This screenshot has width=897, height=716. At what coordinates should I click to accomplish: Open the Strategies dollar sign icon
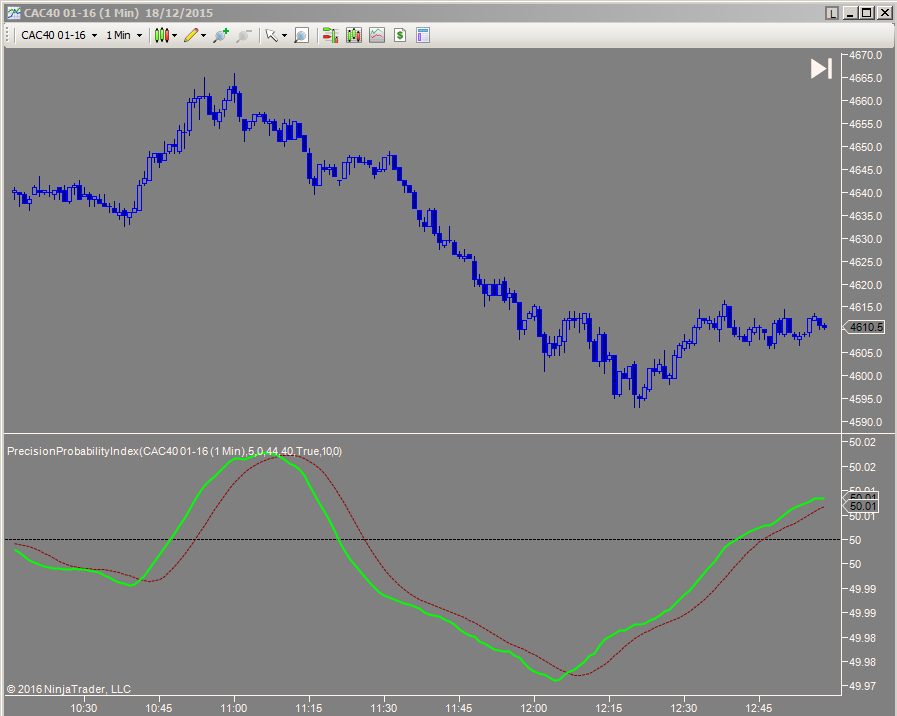tap(399, 35)
